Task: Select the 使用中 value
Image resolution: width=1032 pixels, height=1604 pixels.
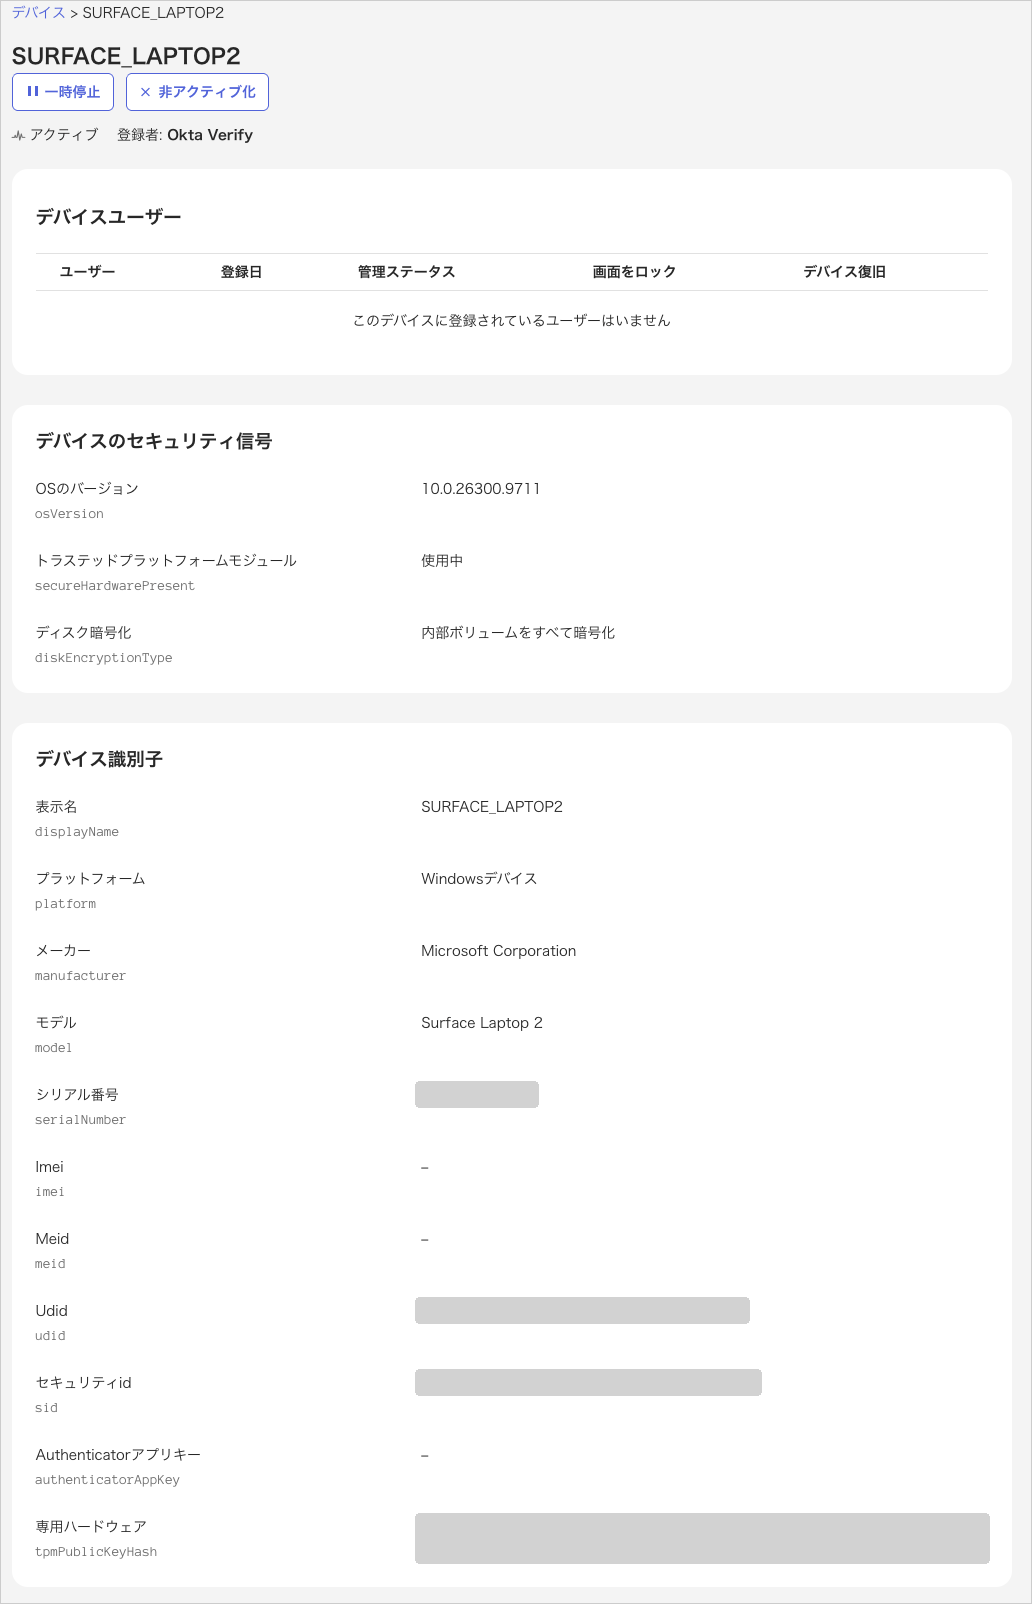Action: (x=442, y=561)
